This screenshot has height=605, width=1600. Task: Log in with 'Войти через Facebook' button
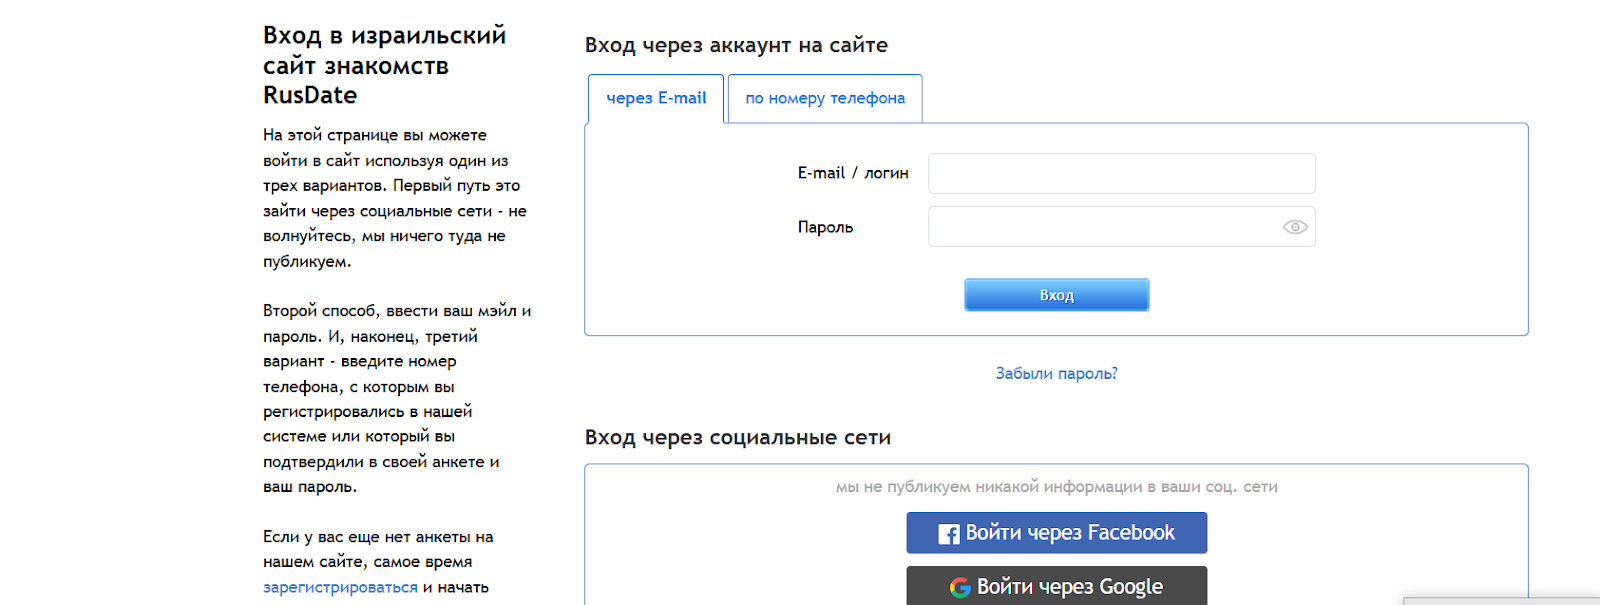coord(1056,533)
